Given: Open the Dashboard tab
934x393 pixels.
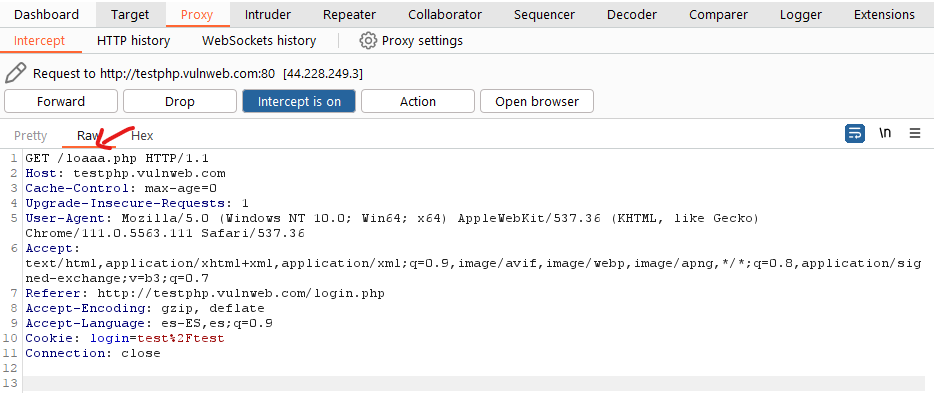Looking at the screenshot, I should pyautogui.click(x=46, y=14).
